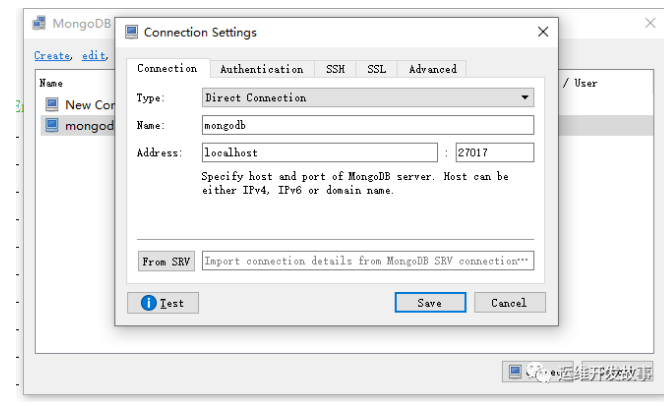The width and height of the screenshot is (664, 406).
Task: Click the Connection Settings title bar icon
Action: [131, 32]
